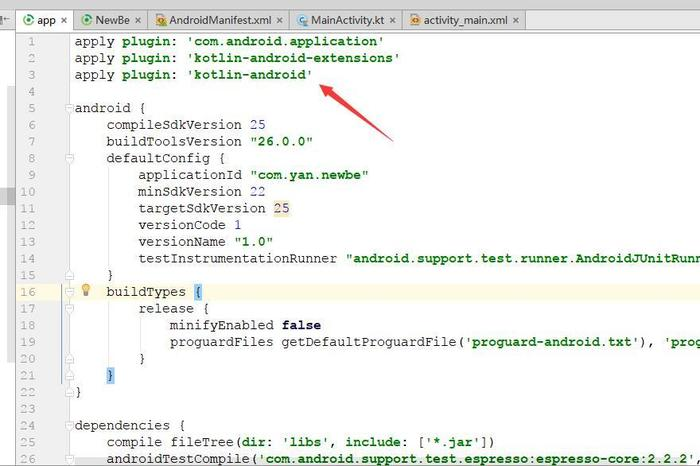Collapse the release block fold marker on line 17

point(69,308)
